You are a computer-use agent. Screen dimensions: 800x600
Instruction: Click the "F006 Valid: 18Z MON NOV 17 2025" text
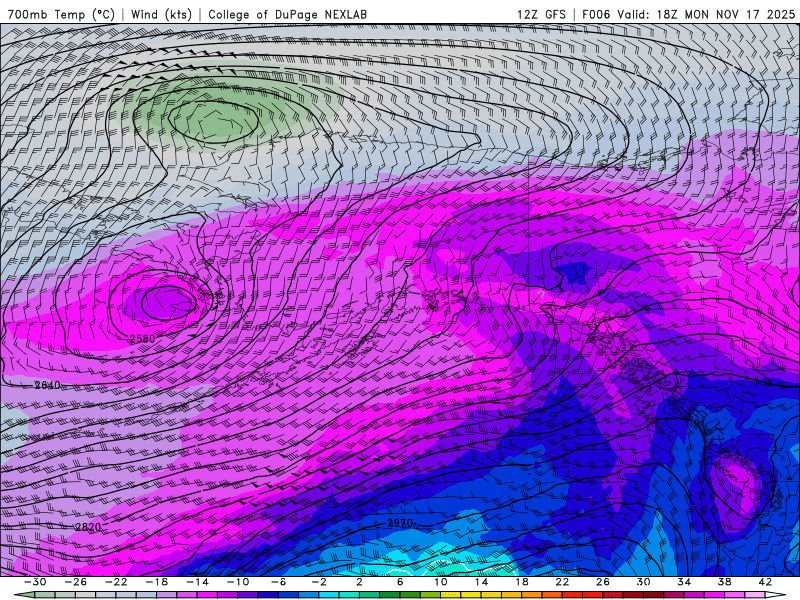click(x=689, y=14)
